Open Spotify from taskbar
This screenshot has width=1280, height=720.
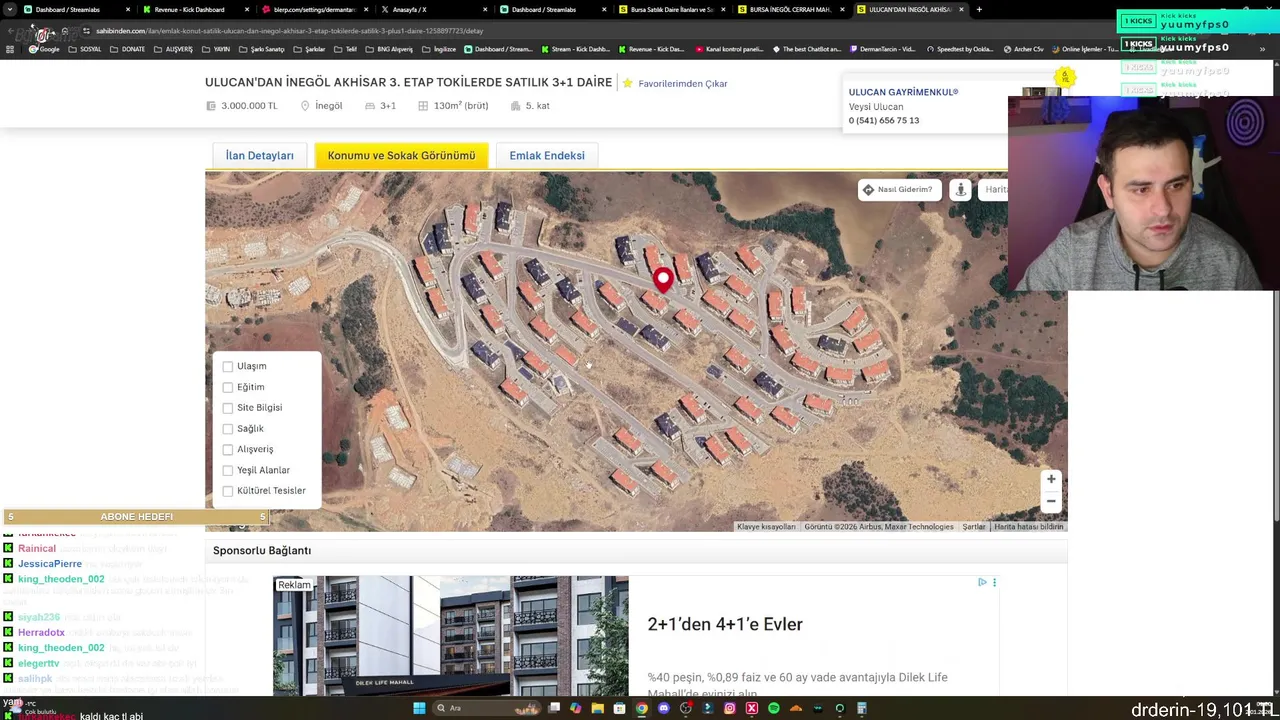tap(773, 708)
